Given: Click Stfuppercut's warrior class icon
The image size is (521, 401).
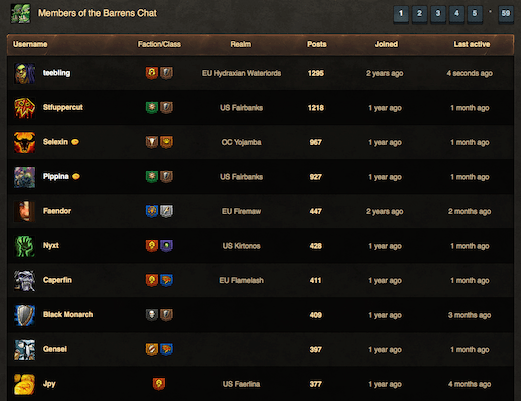Looking at the screenshot, I should coord(166,107).
